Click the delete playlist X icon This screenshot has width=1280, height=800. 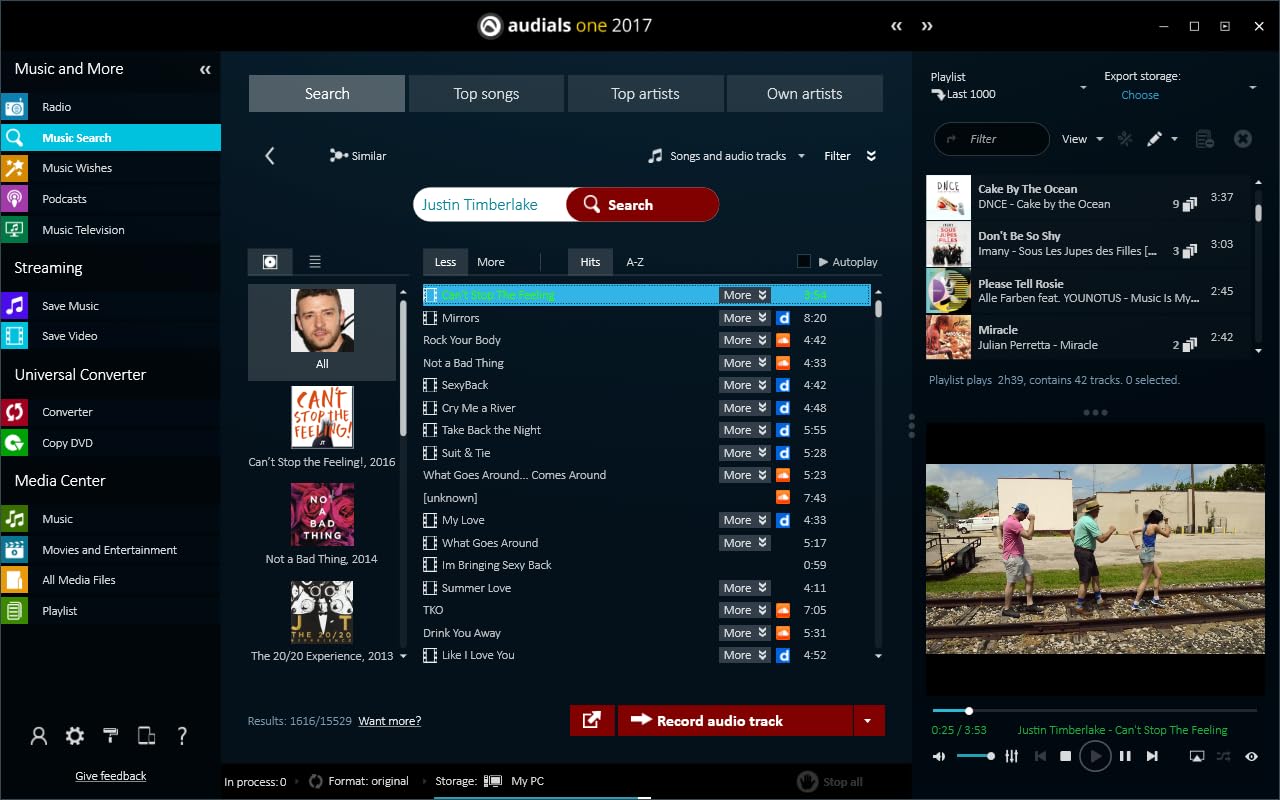(1243, 139)
